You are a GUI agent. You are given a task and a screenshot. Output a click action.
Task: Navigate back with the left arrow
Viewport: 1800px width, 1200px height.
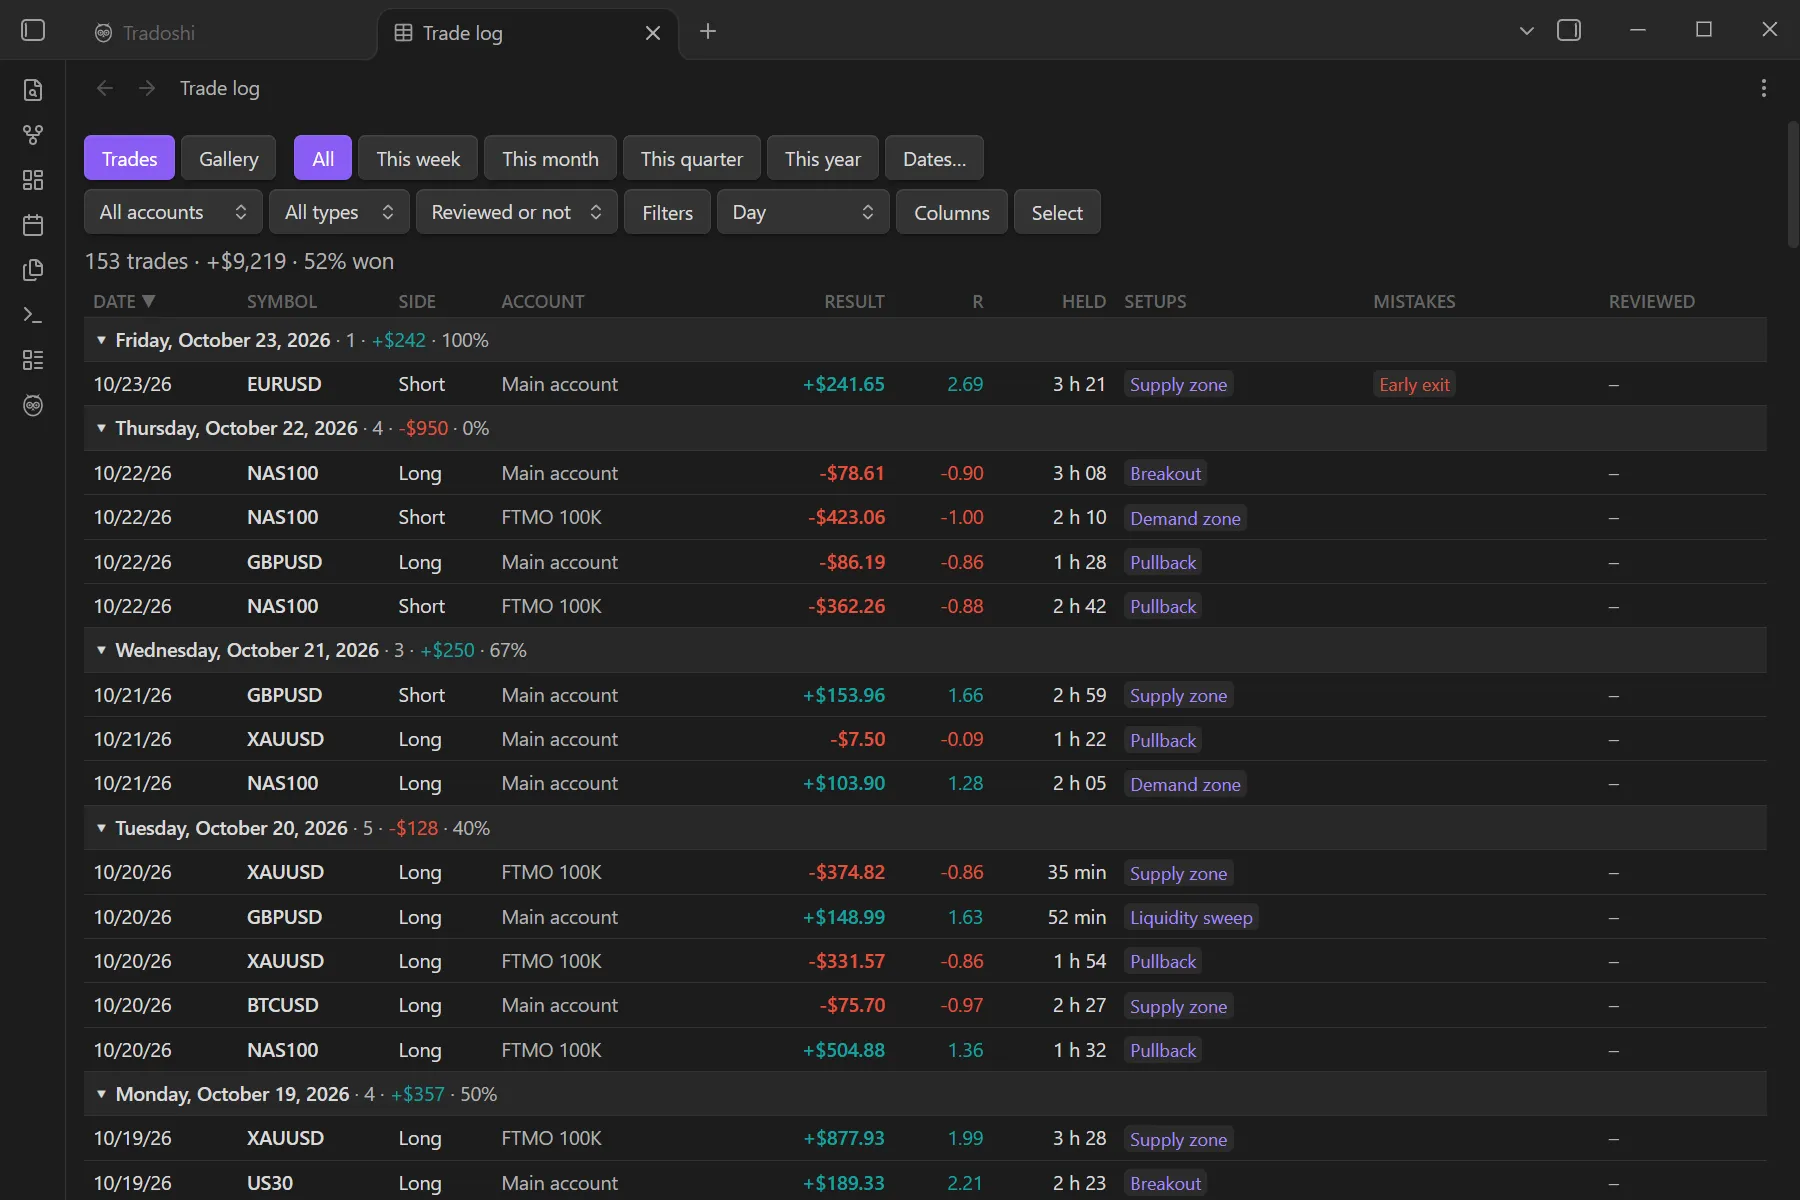(x=105, y=88)
